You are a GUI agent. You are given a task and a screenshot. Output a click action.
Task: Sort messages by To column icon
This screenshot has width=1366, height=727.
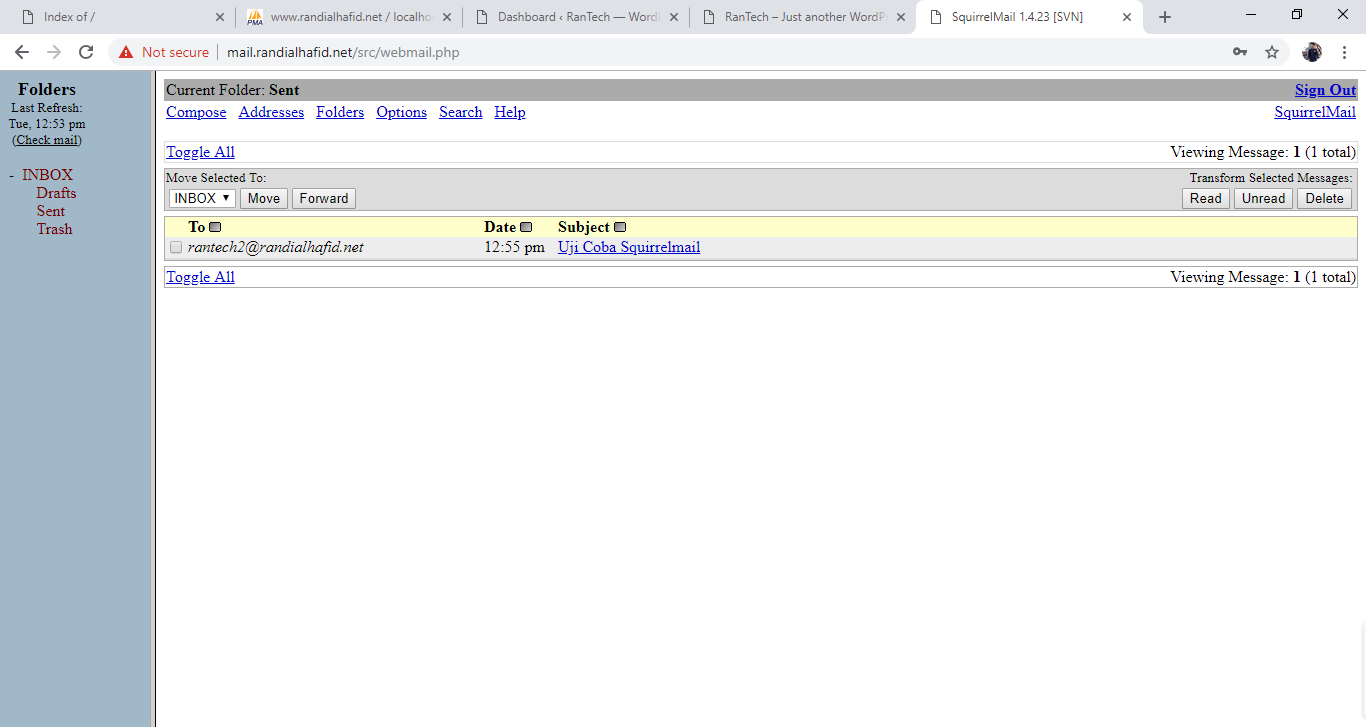point(215,227)
